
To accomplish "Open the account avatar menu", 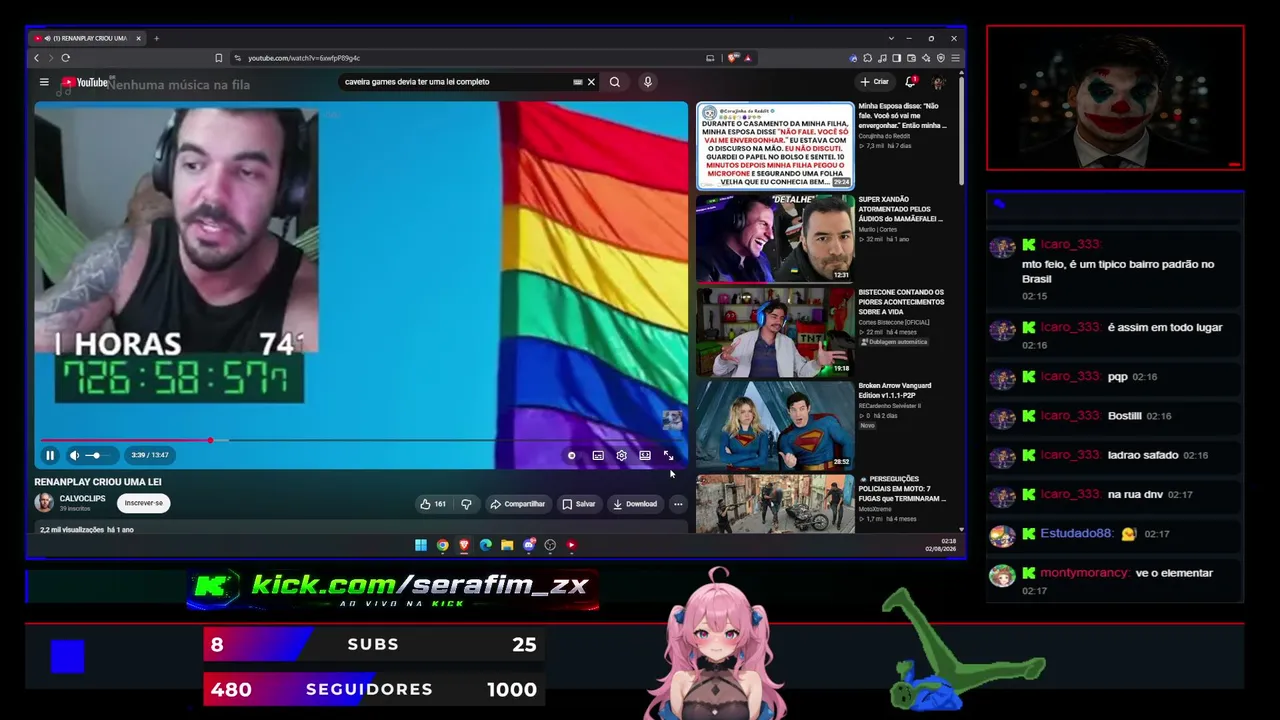I will click(x=939, y=82).
